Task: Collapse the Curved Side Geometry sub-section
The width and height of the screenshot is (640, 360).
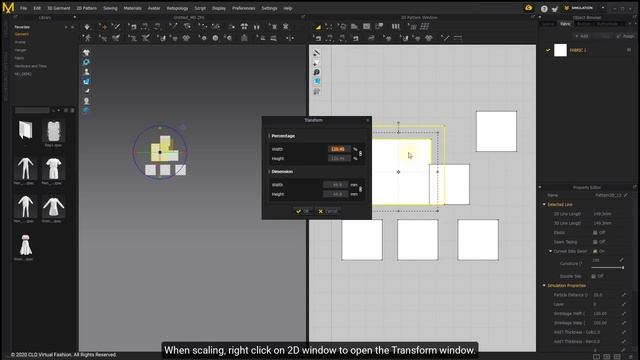Action: point(550,251)
